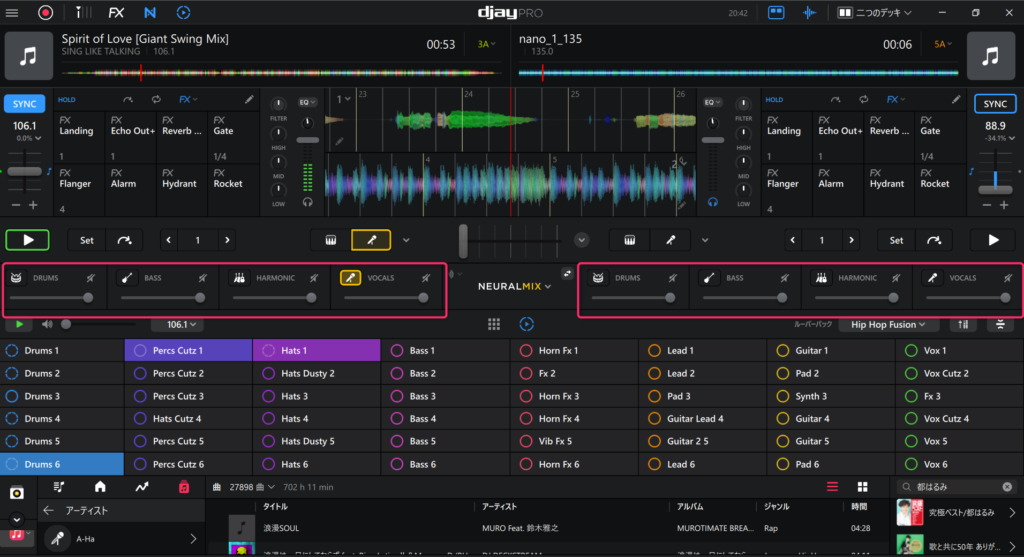Select the left deck drums stem icon
Viewport: 1024px width, 557px height.
16,277
